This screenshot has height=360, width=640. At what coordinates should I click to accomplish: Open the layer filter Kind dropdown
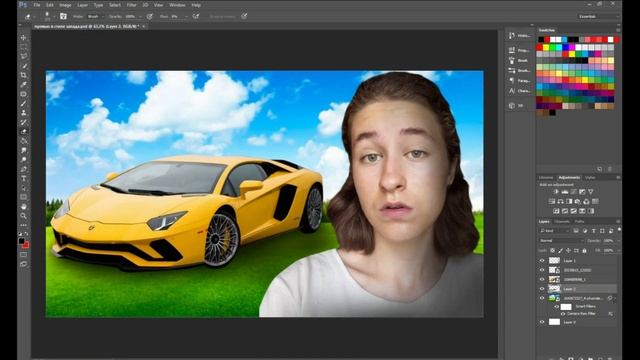(555, 231)
